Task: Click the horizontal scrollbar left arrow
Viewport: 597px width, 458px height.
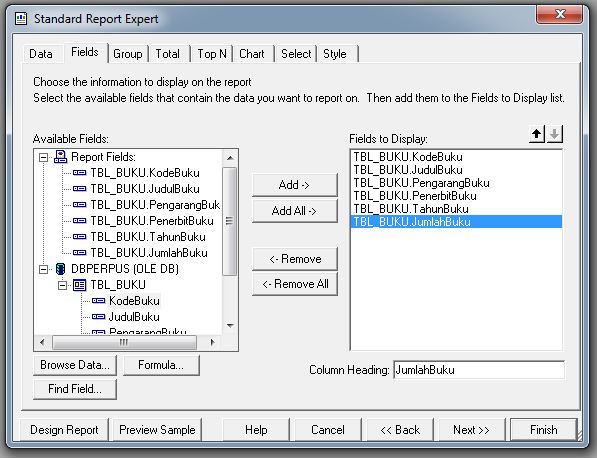Action: coord(42,342)
